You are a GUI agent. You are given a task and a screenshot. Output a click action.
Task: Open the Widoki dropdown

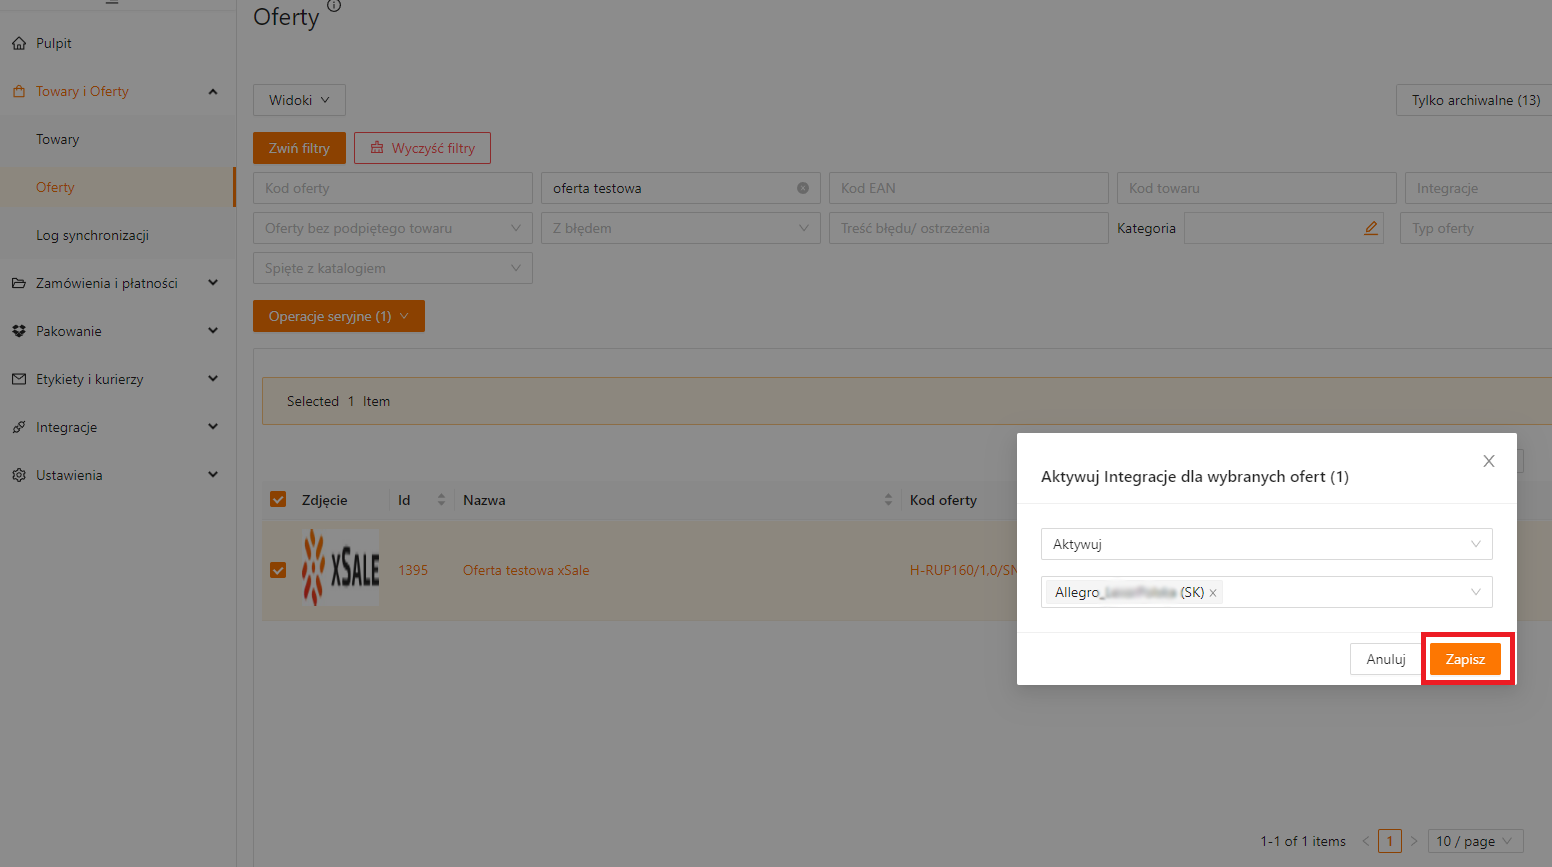click(299, 100)
